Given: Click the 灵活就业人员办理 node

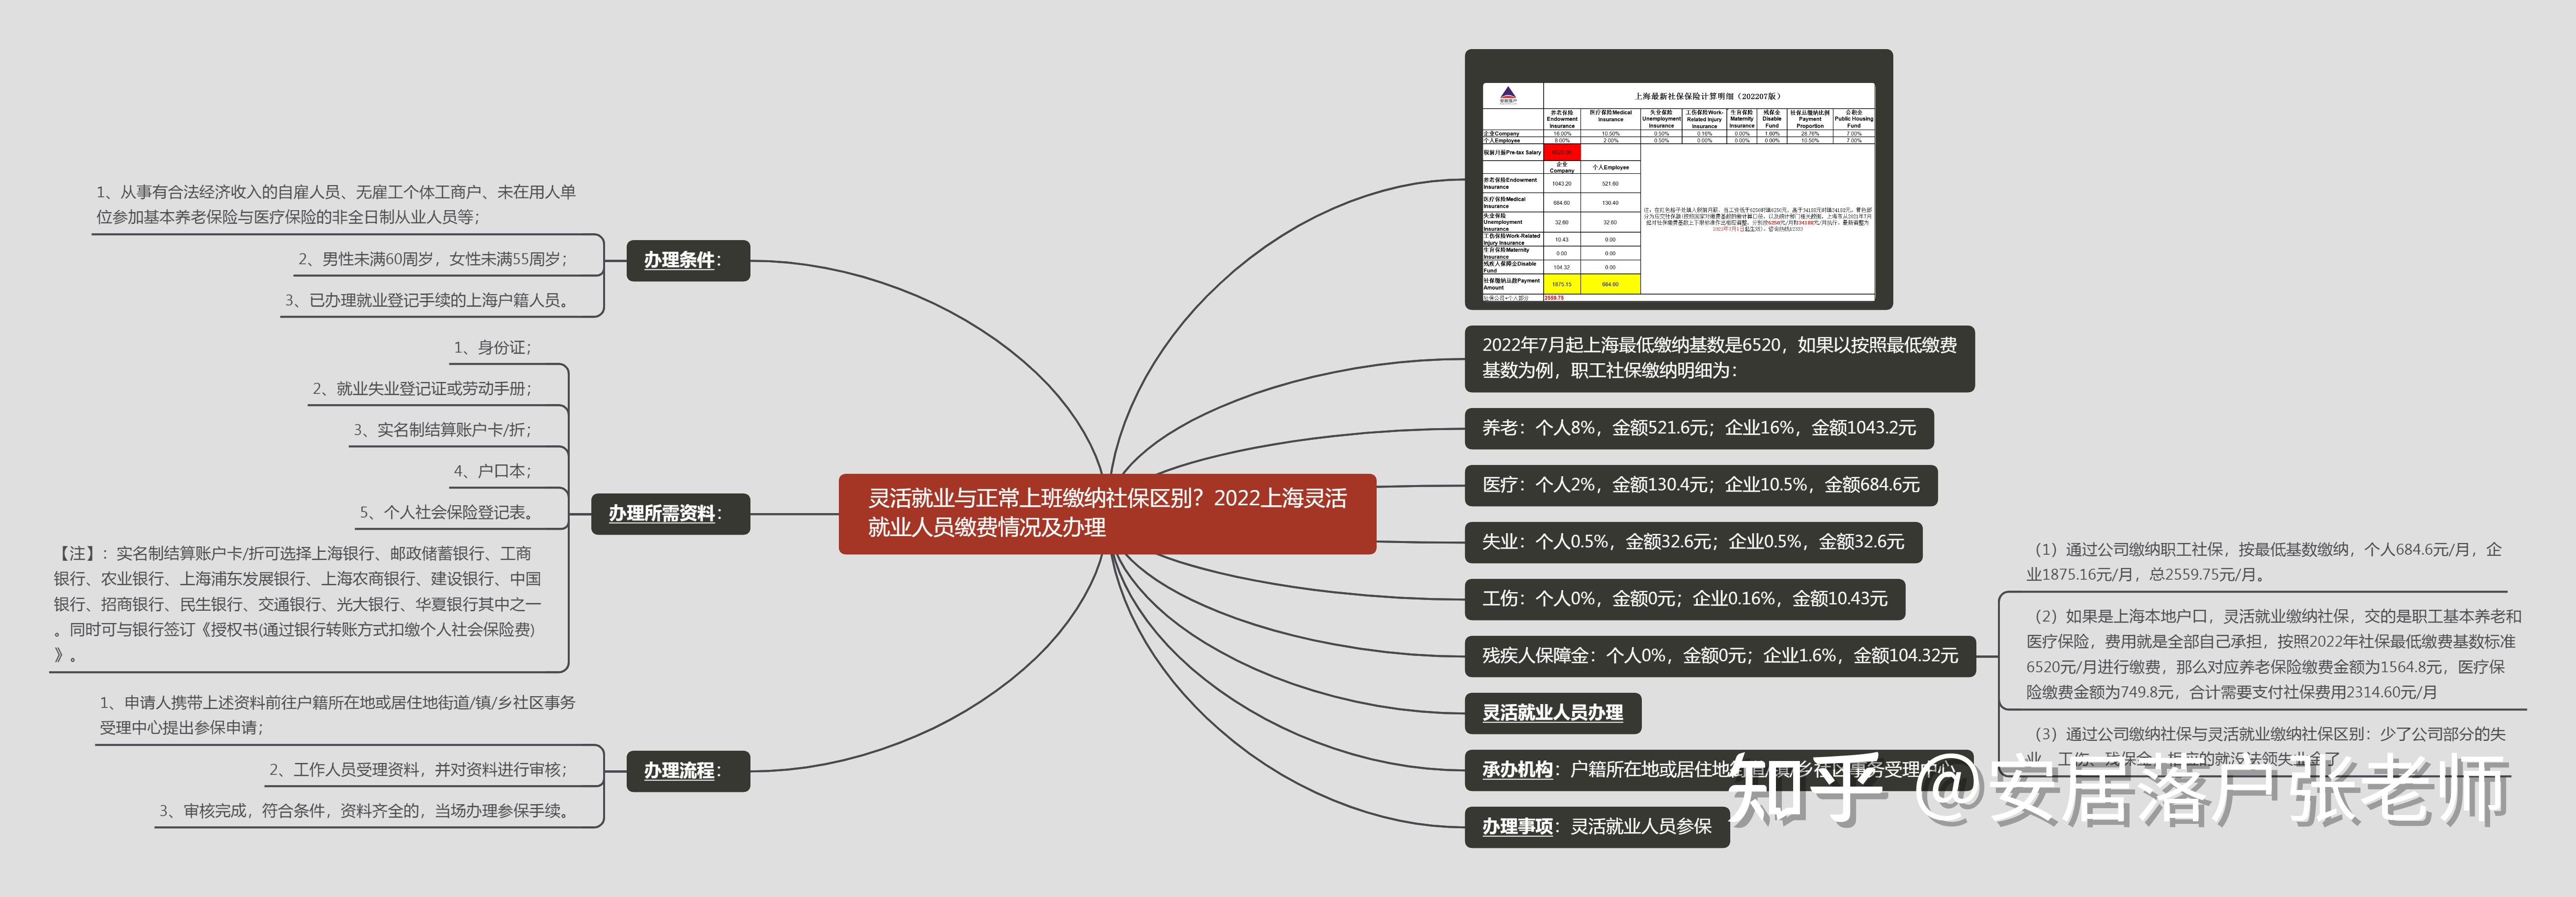Looking at the screenshot, I should click(x=1552, y=713).
